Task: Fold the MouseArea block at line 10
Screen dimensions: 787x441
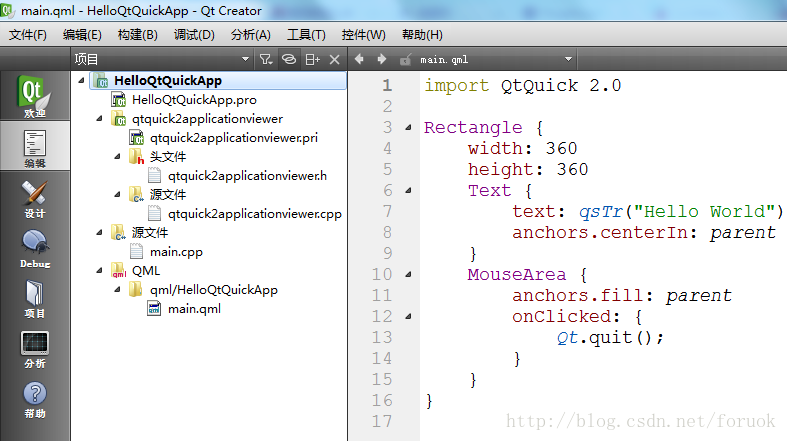Action: [409, 274]
